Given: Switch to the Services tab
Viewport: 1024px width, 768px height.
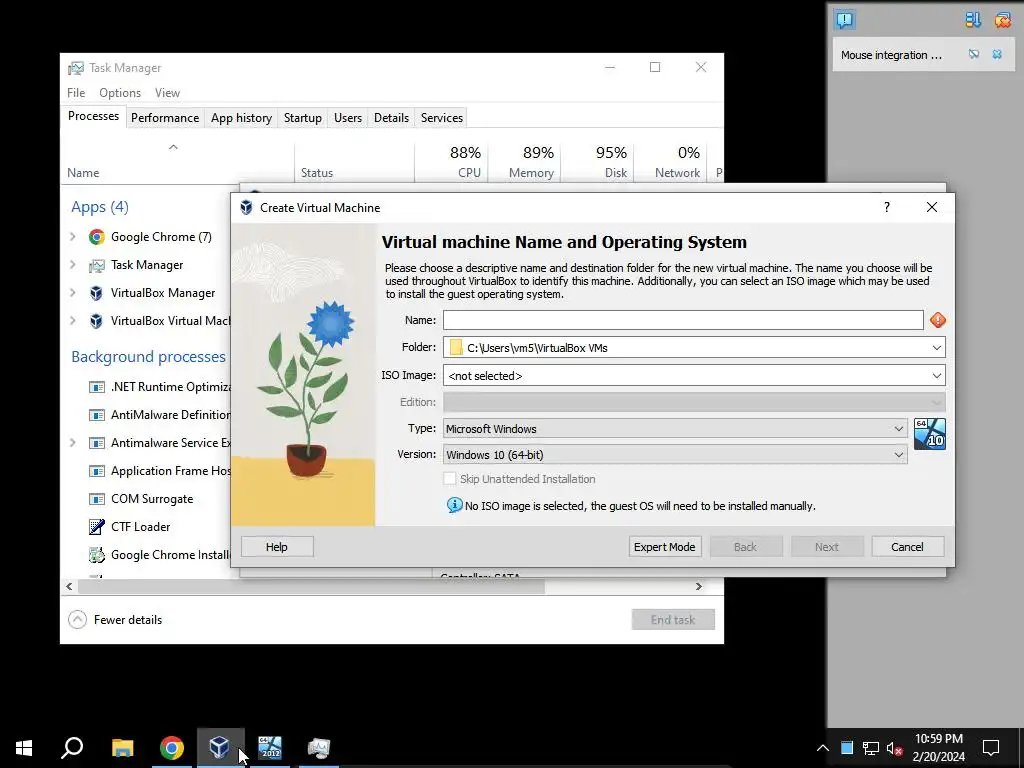Looking at the screenshot, I should (x=441, y=118).
